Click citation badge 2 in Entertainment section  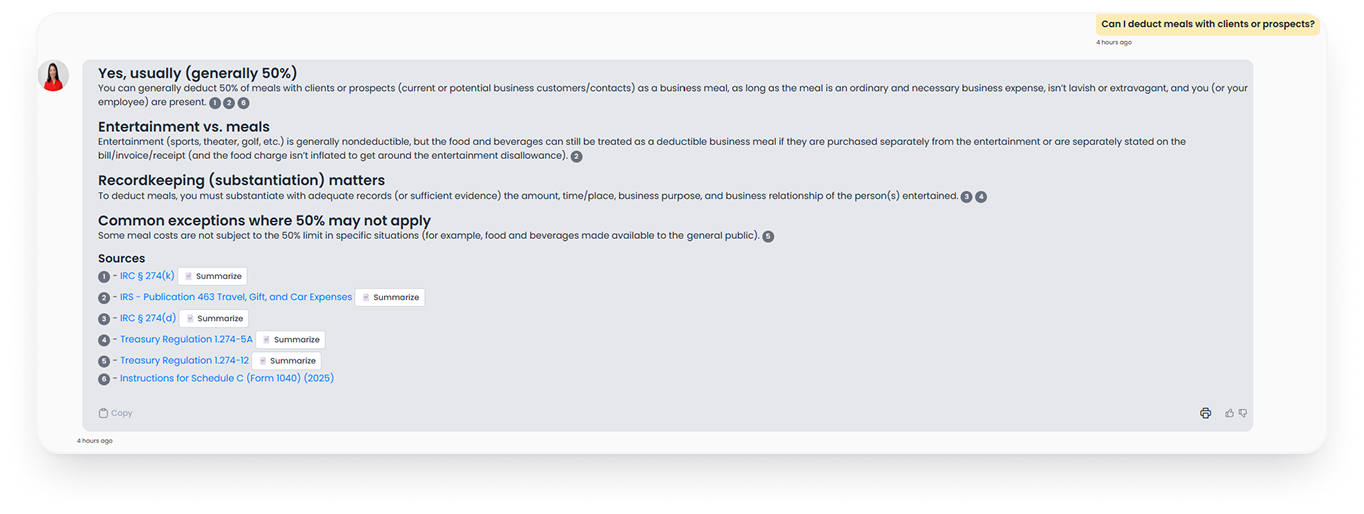(x=576, y=157)
